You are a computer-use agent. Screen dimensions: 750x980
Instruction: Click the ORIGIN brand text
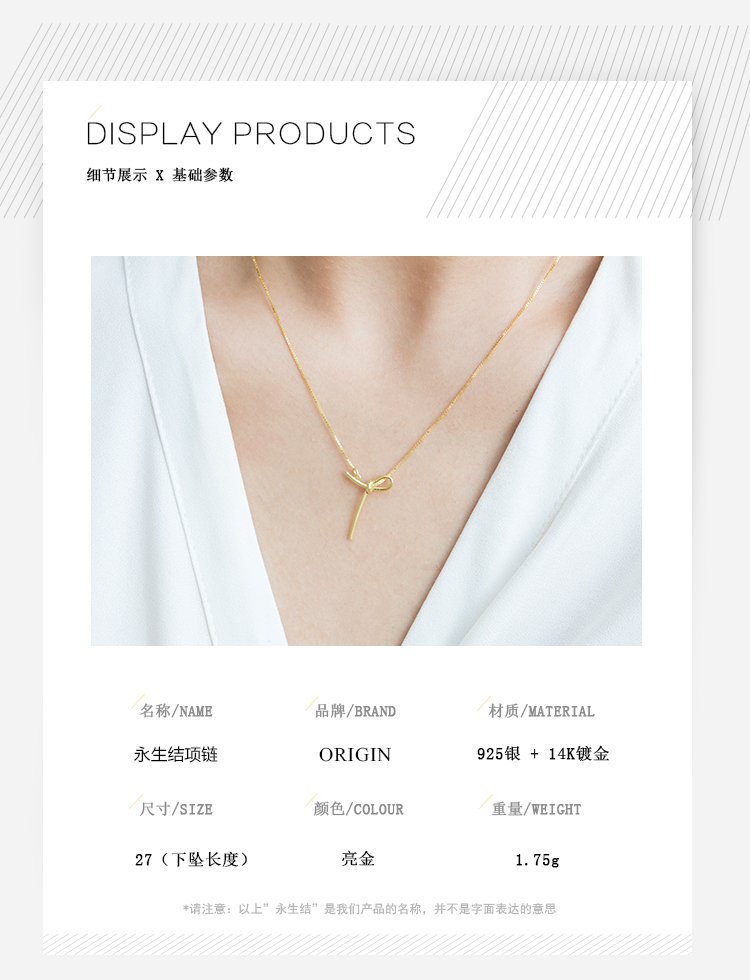354,754
